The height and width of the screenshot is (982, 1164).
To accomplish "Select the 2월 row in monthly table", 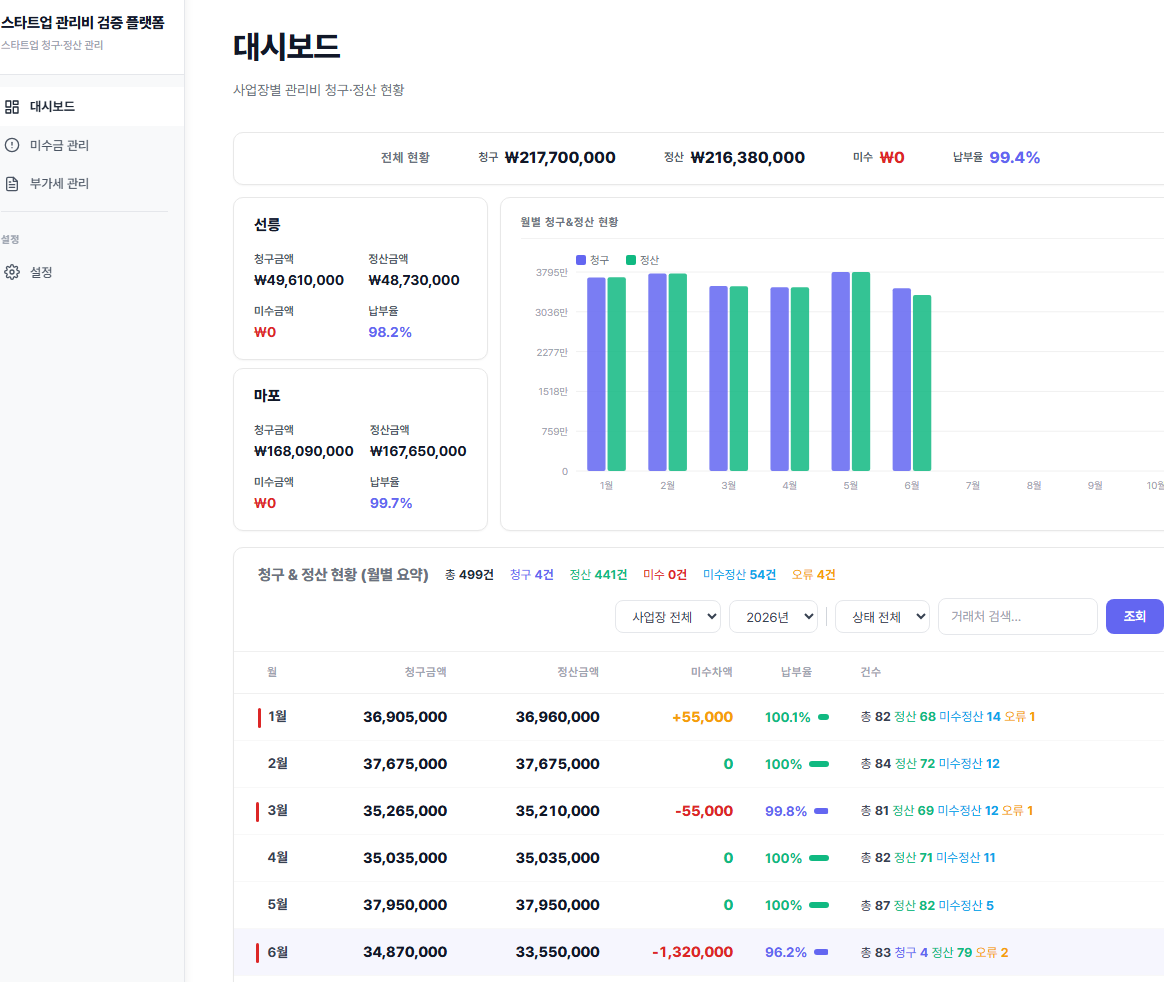I will [x=699, y=764].
